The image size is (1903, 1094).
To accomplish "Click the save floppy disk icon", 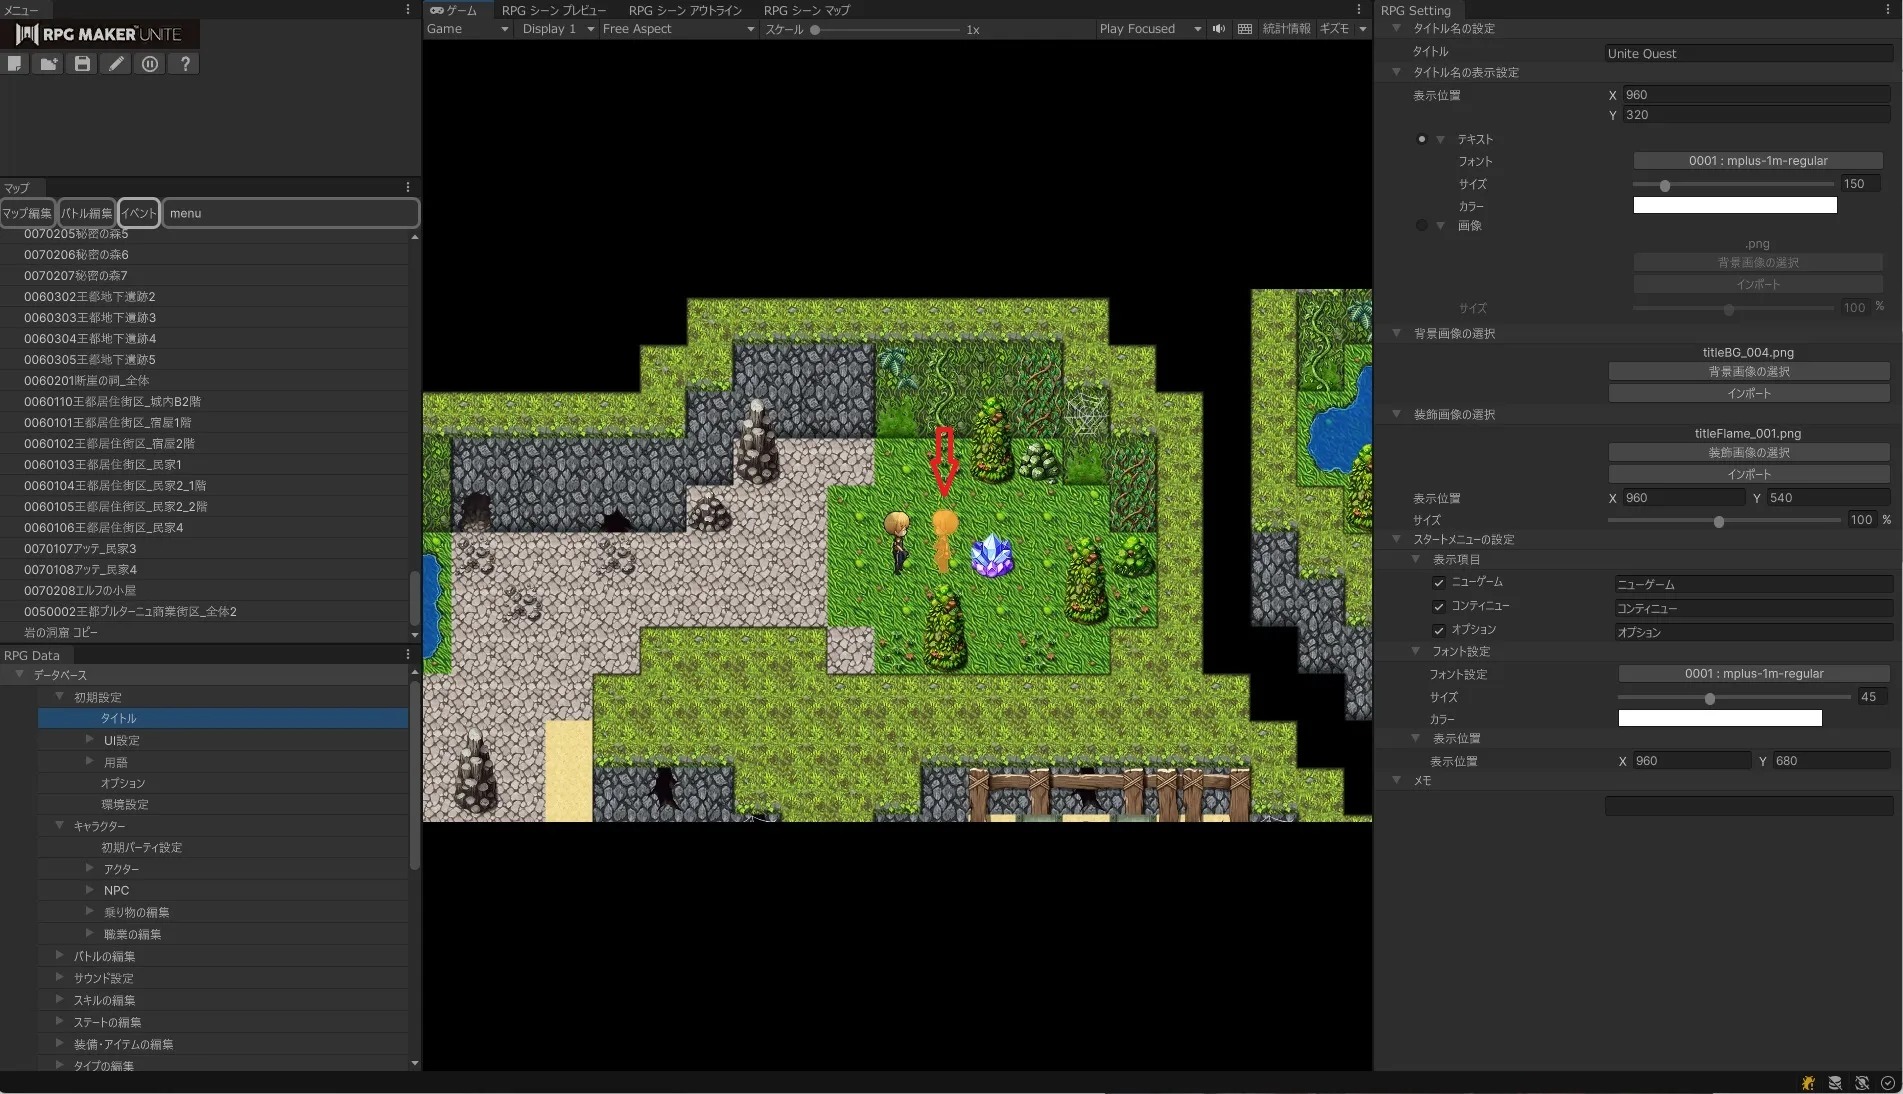I will click(82, 64).
